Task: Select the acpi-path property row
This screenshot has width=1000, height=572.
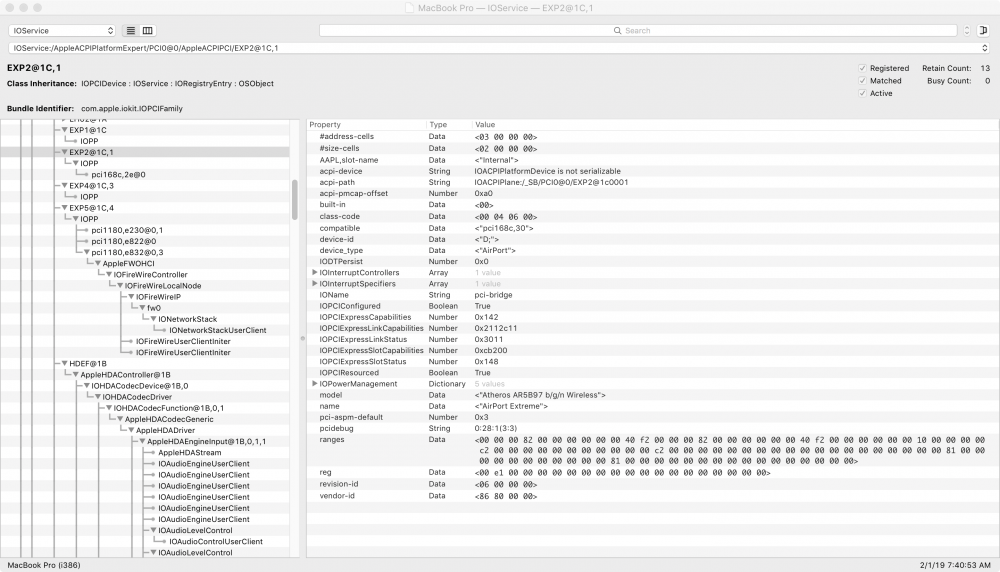Action: coord(652,182)
